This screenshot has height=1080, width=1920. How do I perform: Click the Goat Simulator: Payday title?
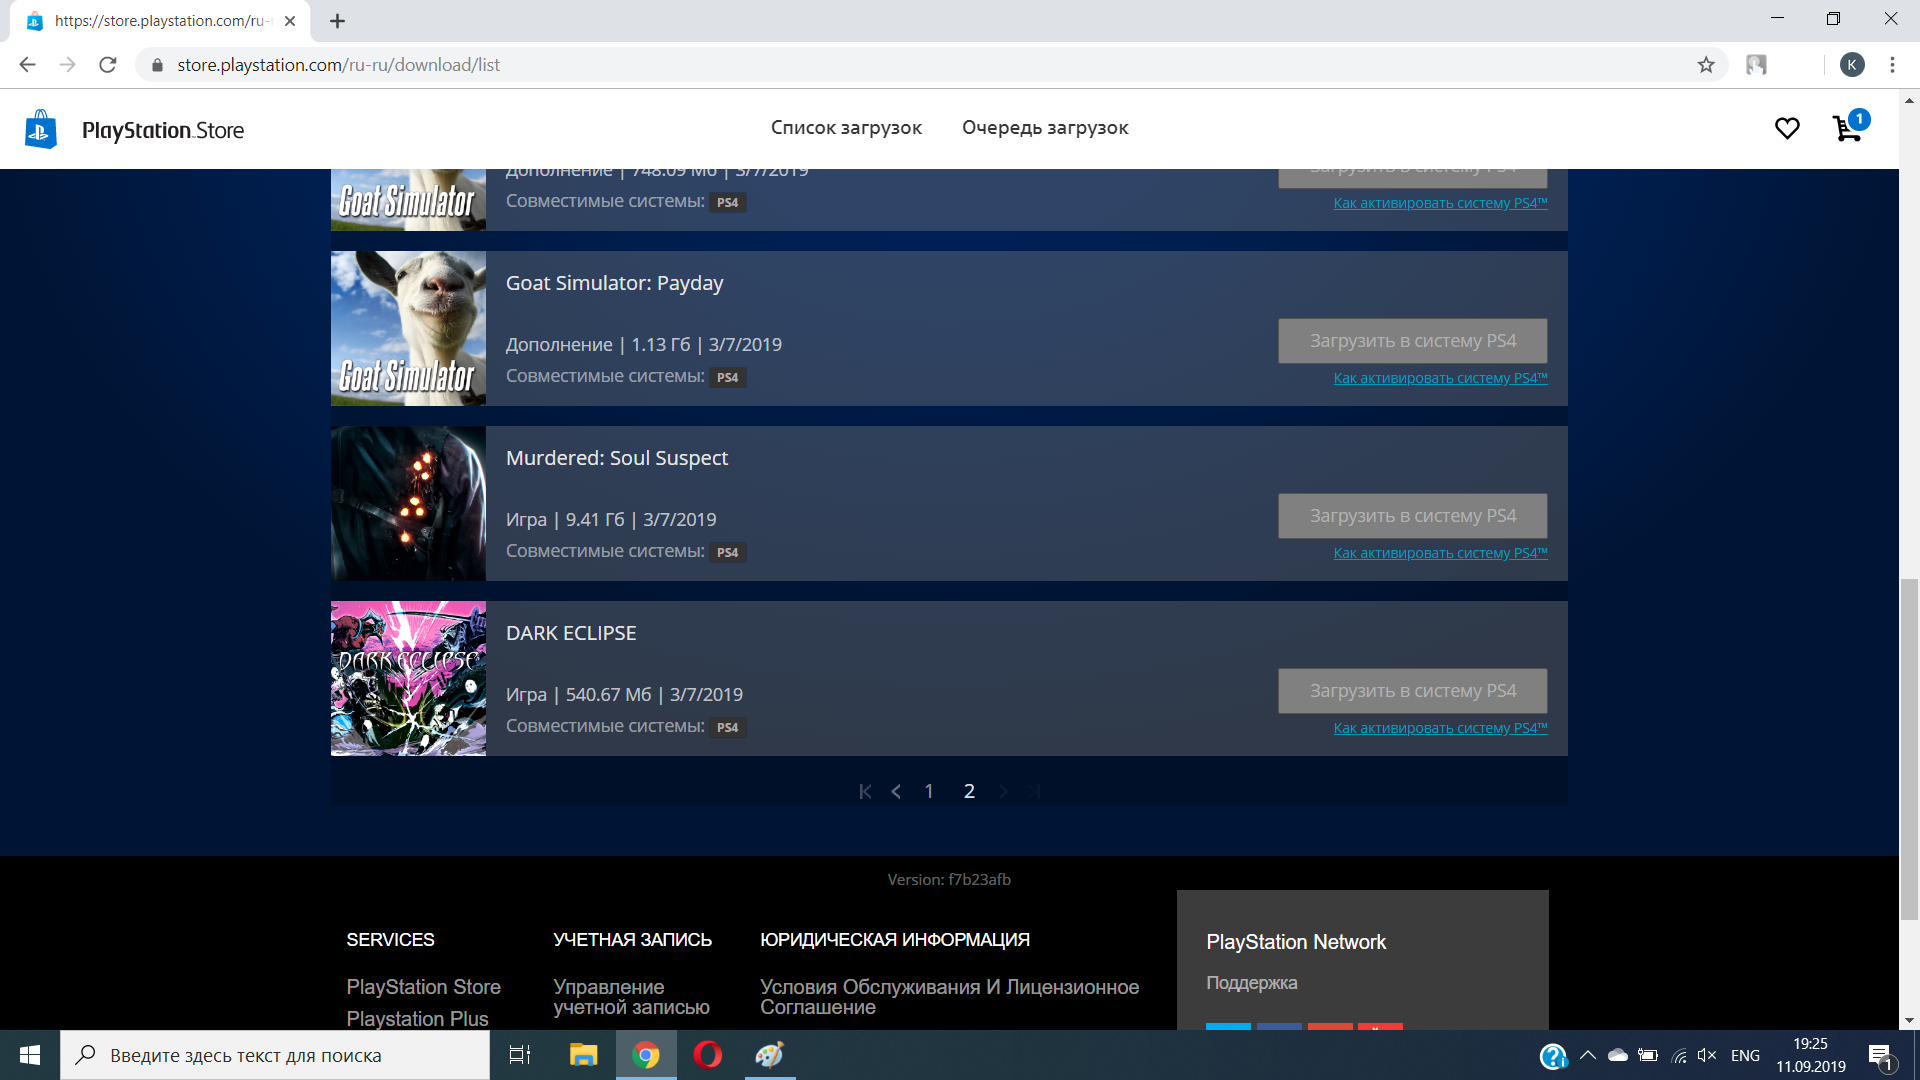coord(614,283)
